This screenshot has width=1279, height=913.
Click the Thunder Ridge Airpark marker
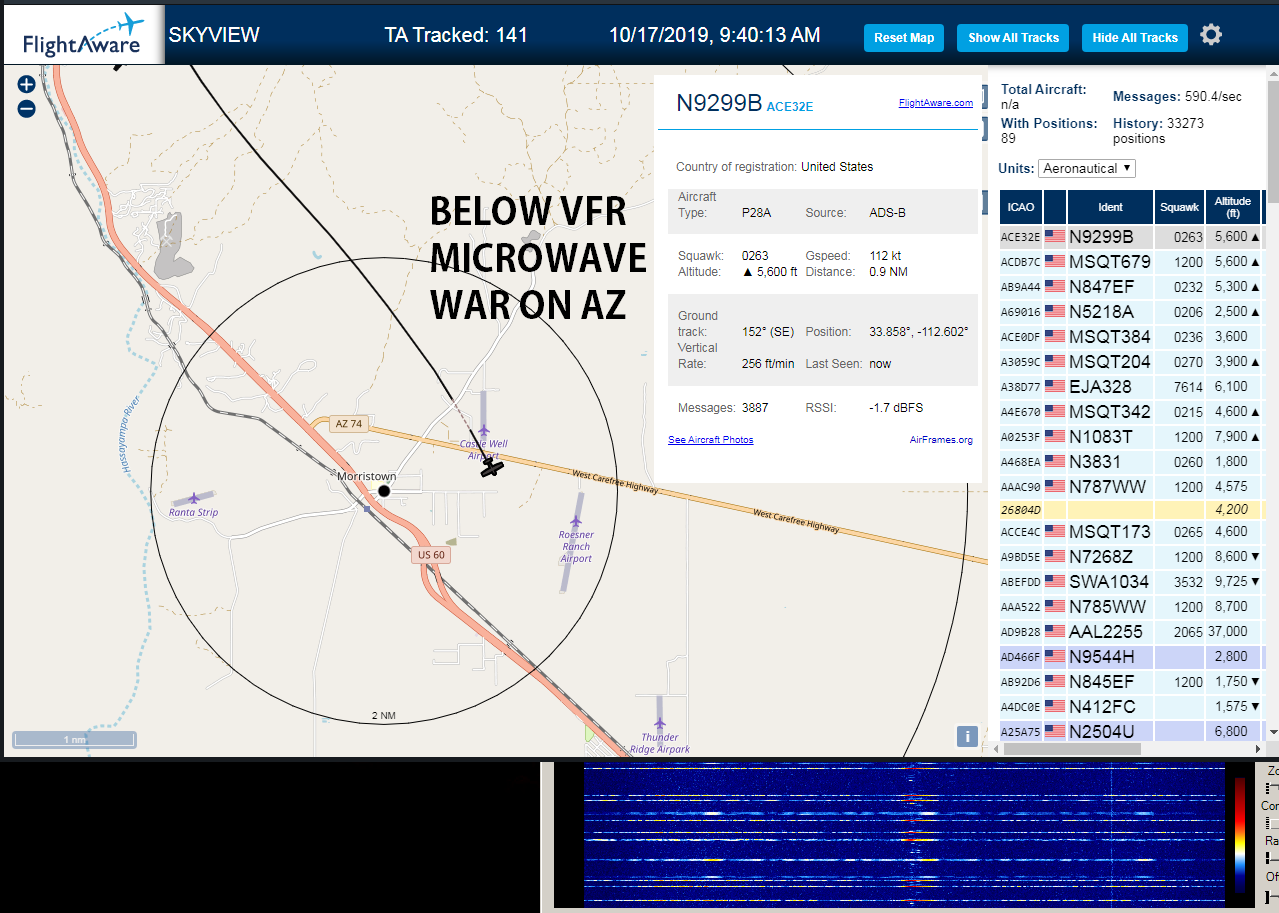pos(659,724)
